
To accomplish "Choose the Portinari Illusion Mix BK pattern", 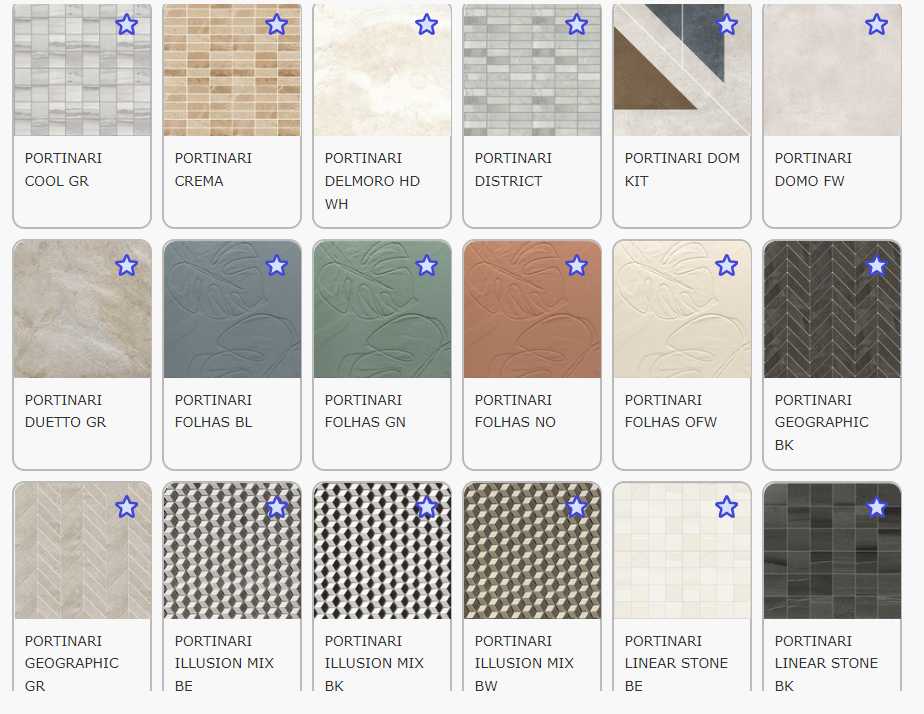I will (x=382, y=552).
